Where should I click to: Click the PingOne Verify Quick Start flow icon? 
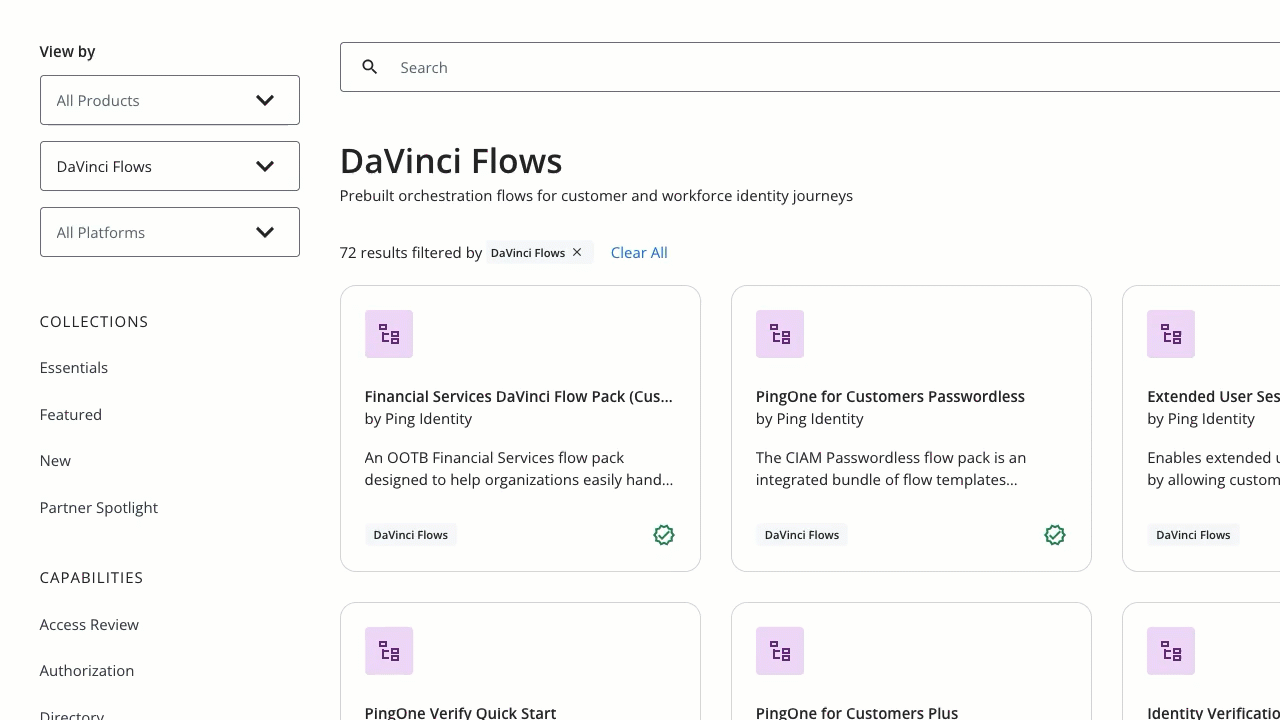(x=389, y=651)
